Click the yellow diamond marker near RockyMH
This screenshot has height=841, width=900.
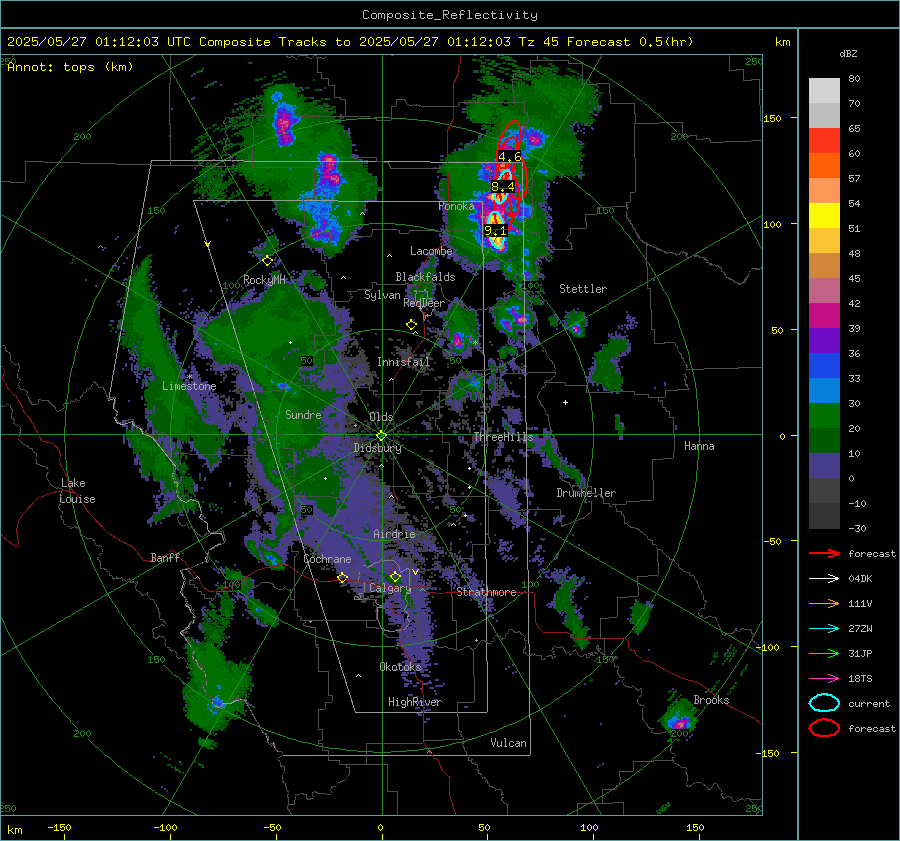click(267, 261)
